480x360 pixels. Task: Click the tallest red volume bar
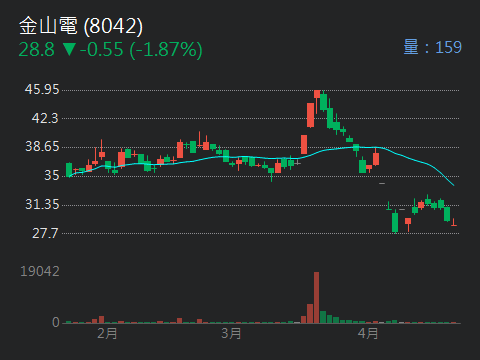pyautogui.click(x=316, y=298)
